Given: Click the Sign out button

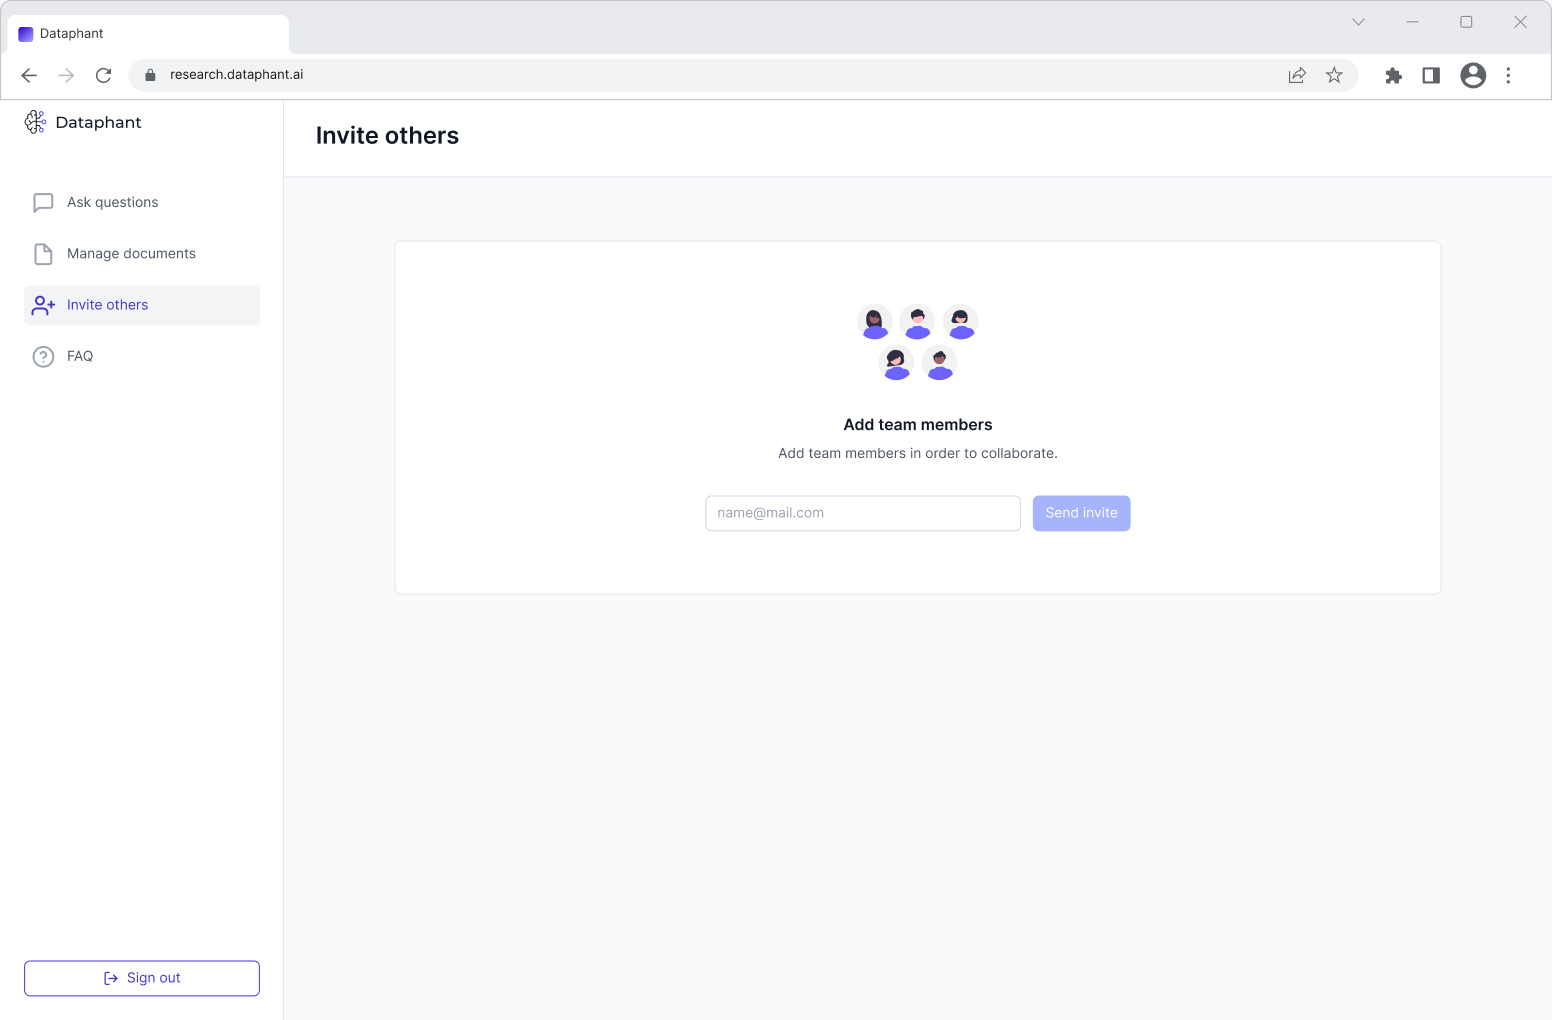Looking at the screenshot, I should click(141, 978).
